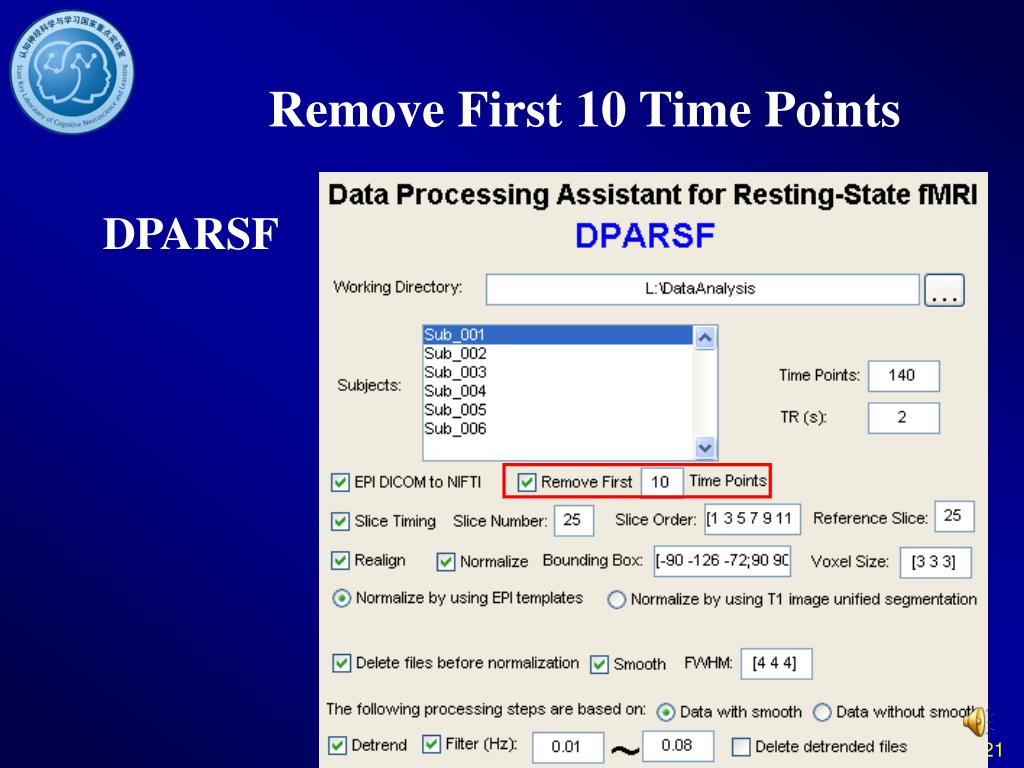Toggle Remove First Time Points checkbox

tap(527, 483)
